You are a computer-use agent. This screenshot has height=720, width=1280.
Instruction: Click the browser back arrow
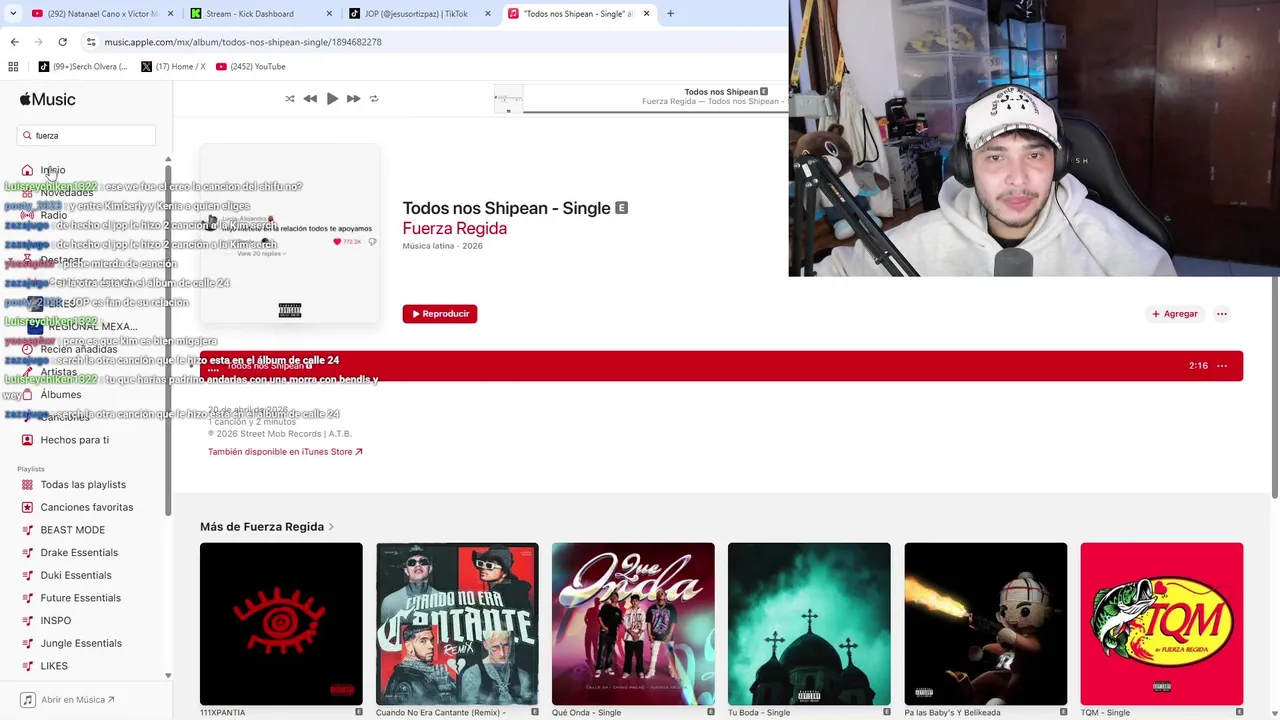point(14,42)
